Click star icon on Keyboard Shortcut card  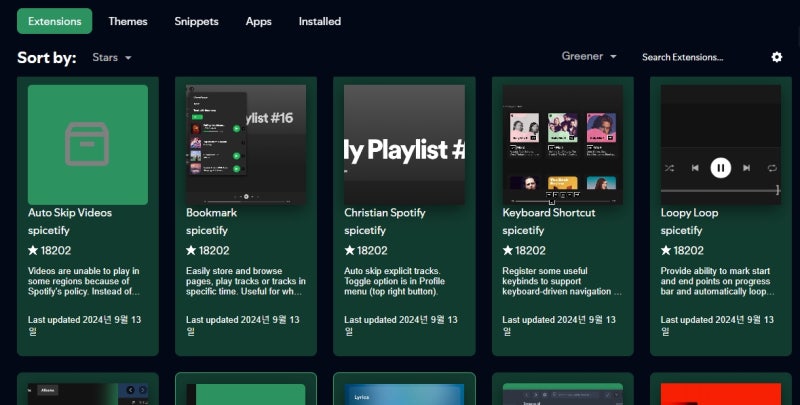point(508,250)
